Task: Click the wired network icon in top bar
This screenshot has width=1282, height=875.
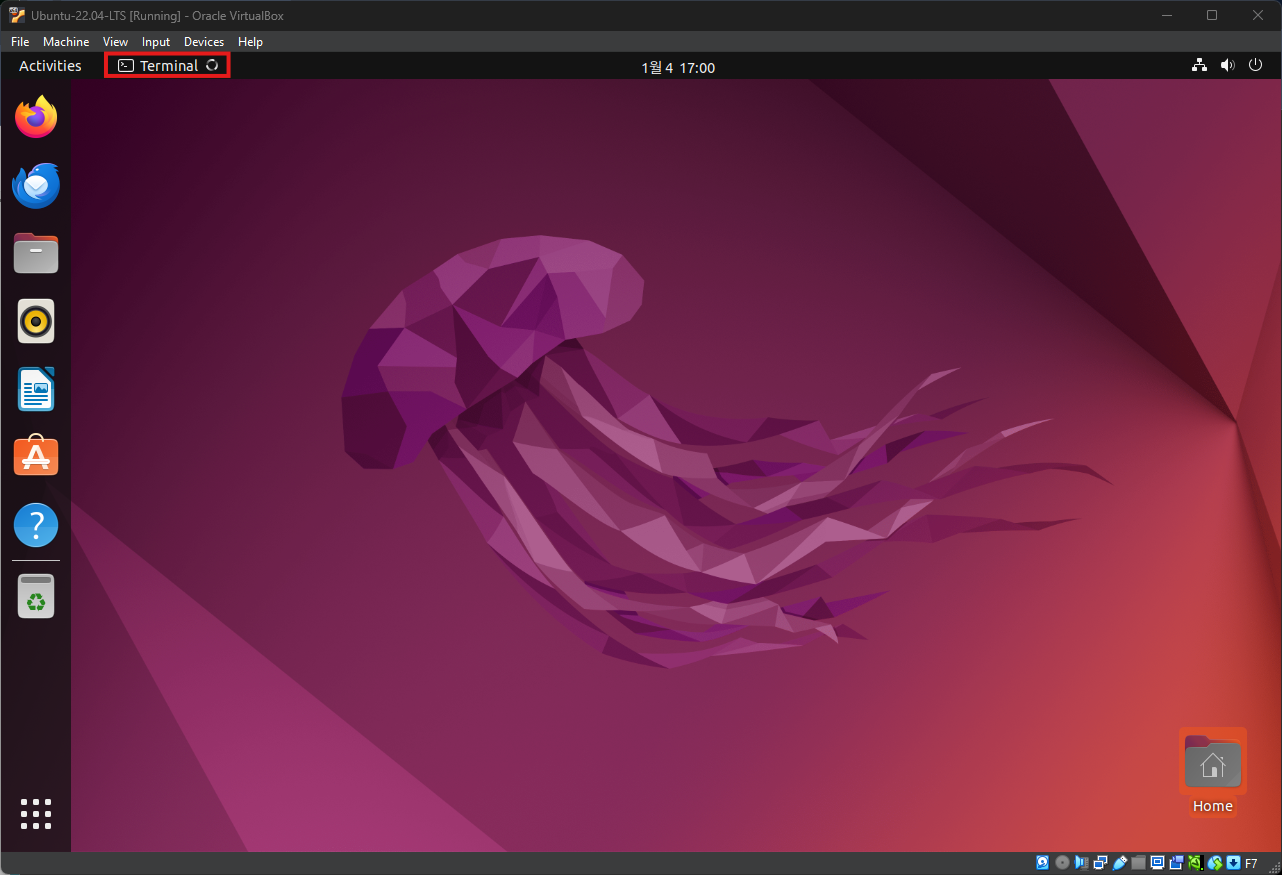Action: point(1199,66)
